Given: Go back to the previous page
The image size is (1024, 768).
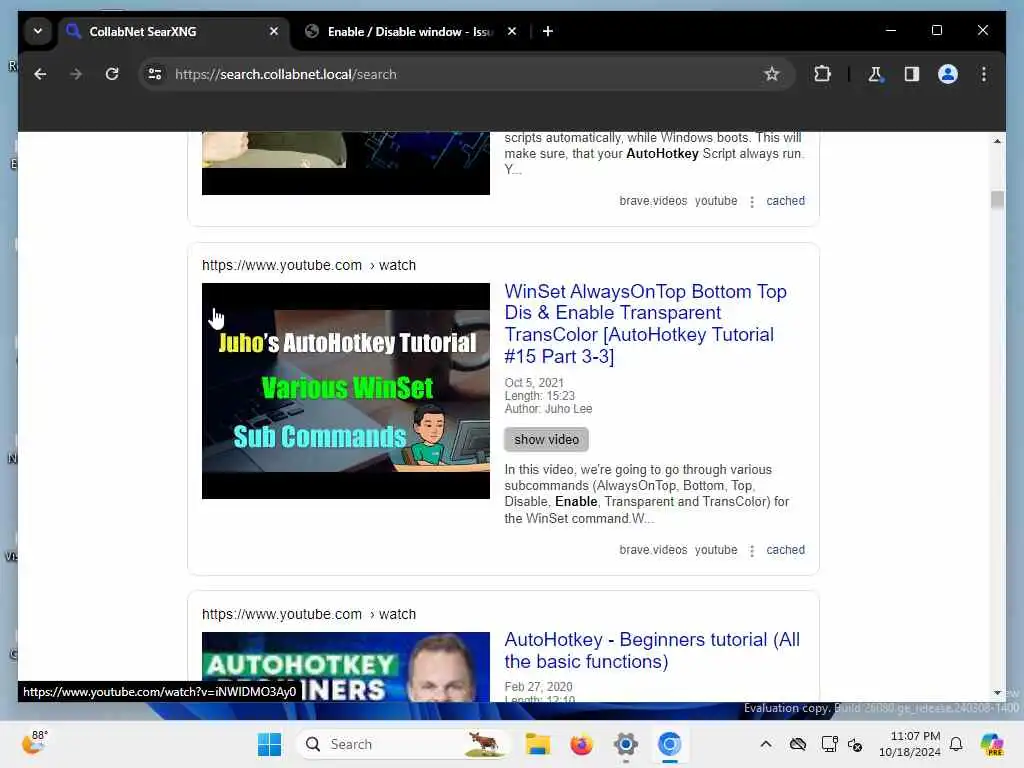Looking at the screenshot, I should tap(40, 74).
